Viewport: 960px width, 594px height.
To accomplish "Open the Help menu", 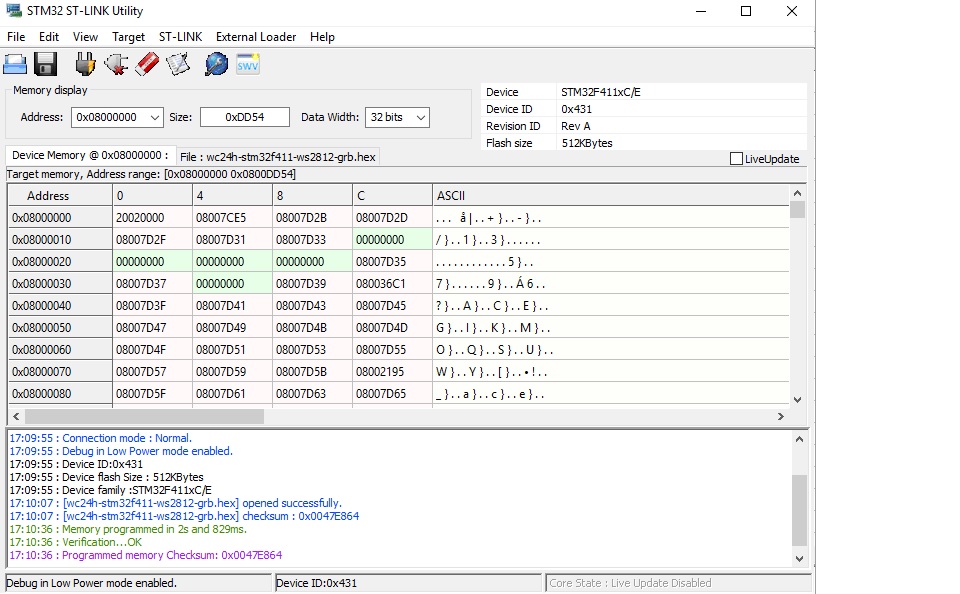I will pyautogui.click(x=322, y=37).
